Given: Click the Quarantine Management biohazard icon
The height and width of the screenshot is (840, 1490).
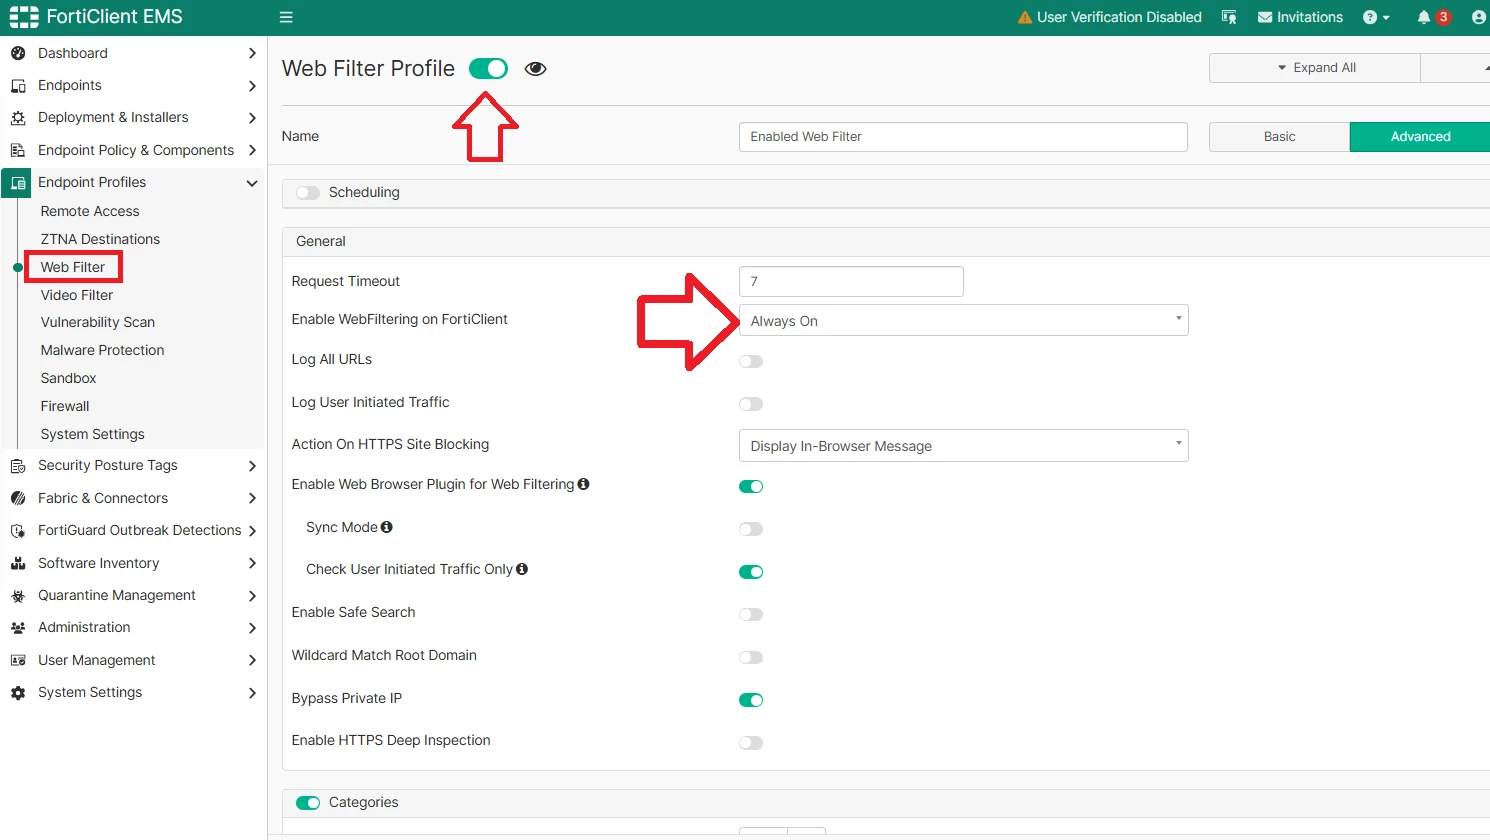Looking at the screenshot, I should [x=18, y=595].
